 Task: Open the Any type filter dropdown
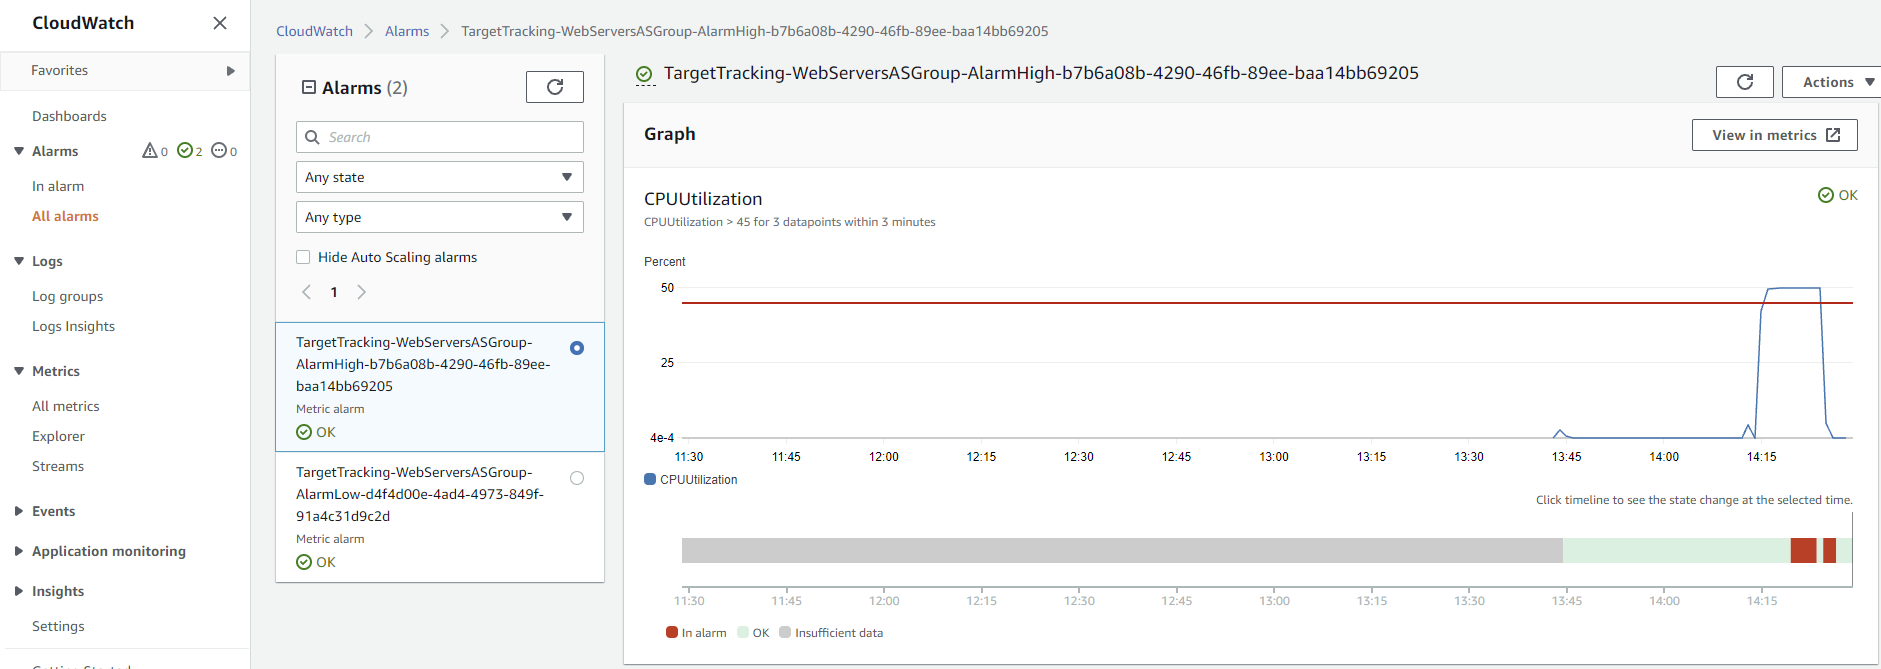pyautogui.click(x=440, y=217)
